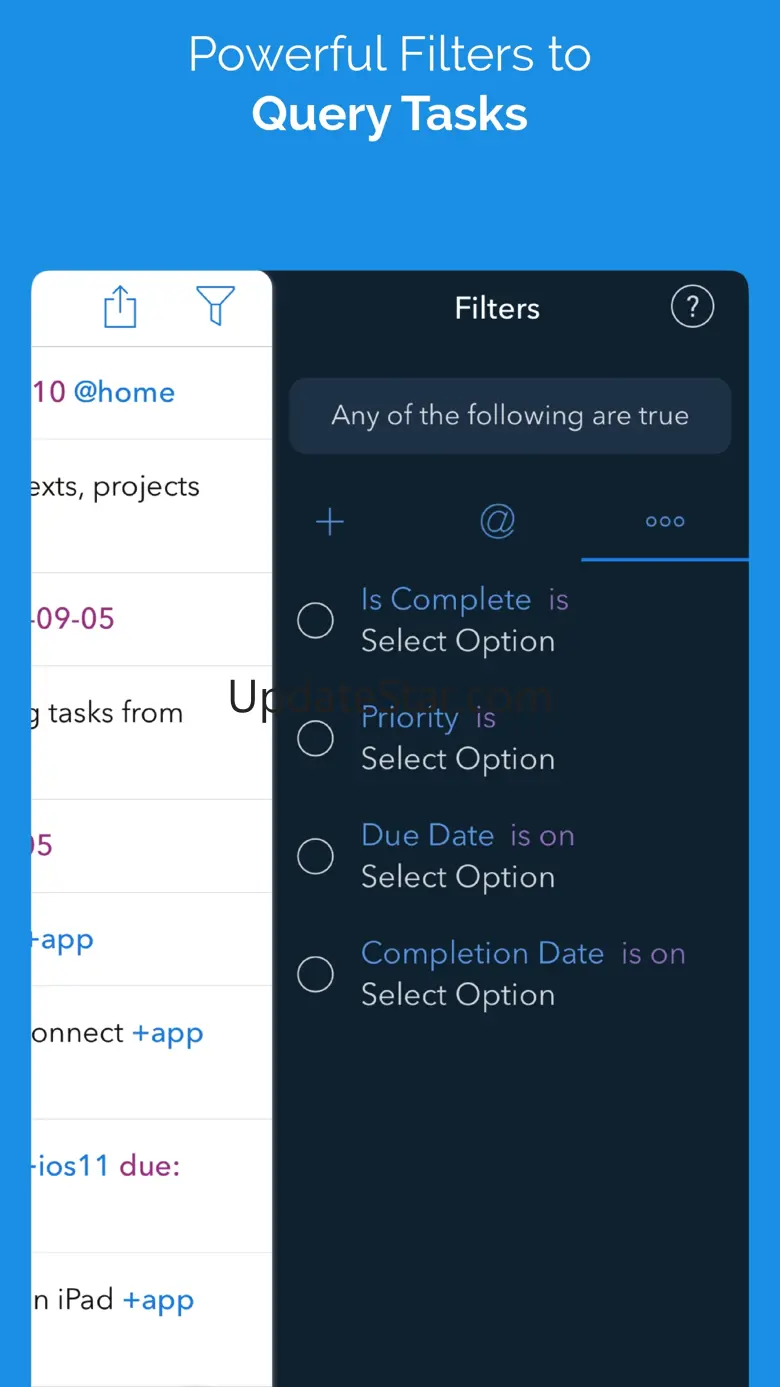Change the 'is on' operator for Completion Date

653,954
